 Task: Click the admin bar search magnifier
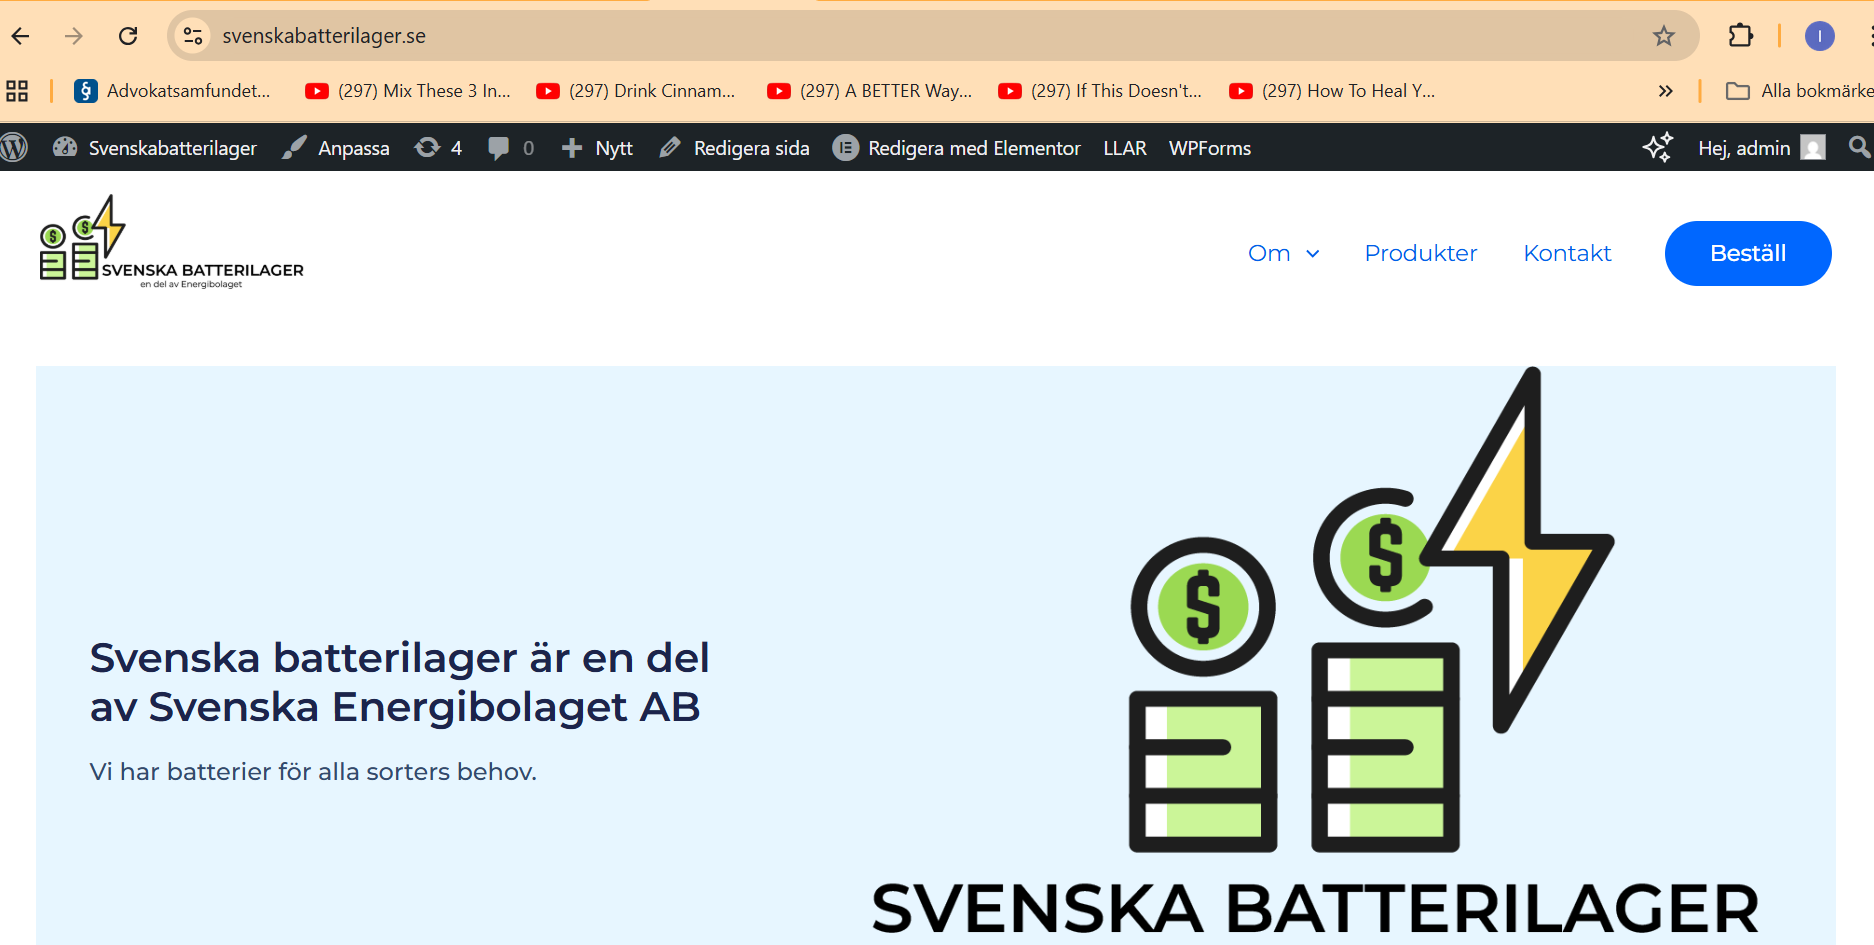coord(1858,148)
